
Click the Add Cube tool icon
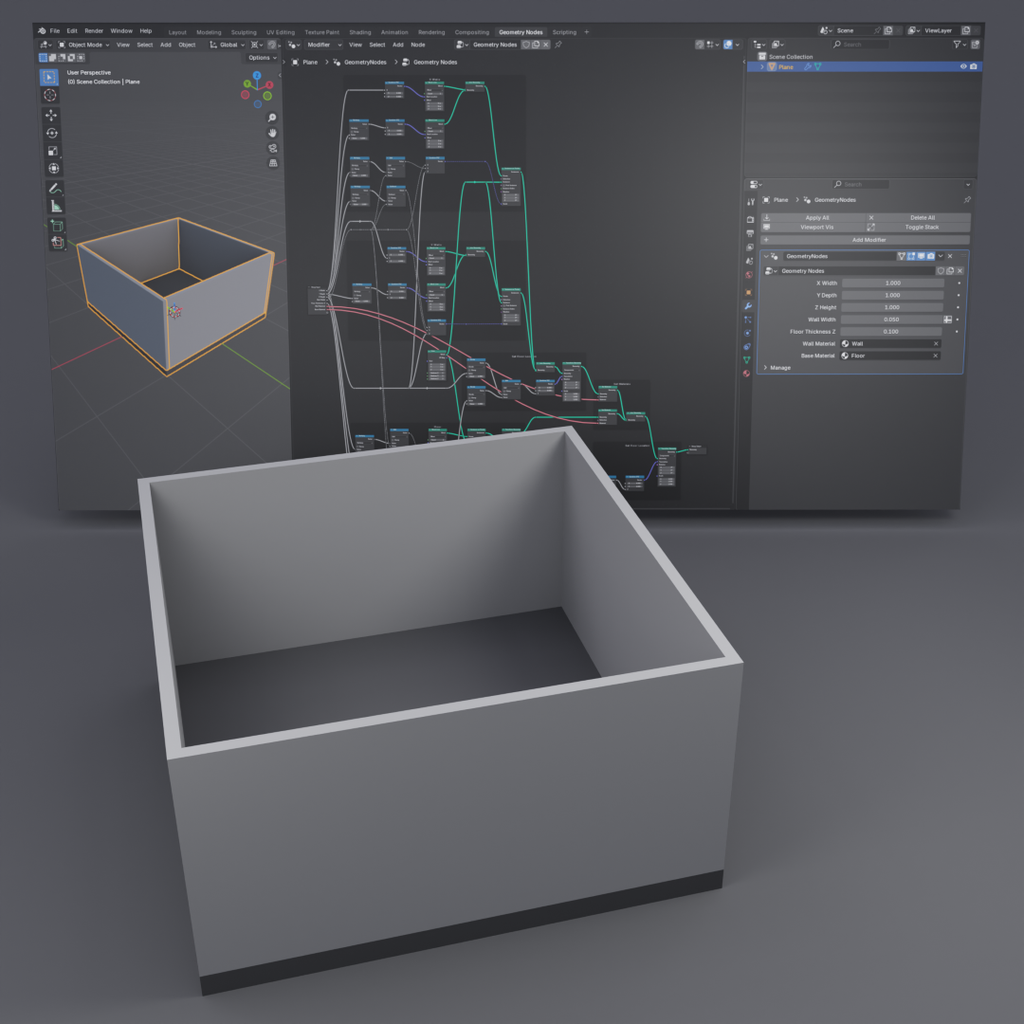[52, 220]
